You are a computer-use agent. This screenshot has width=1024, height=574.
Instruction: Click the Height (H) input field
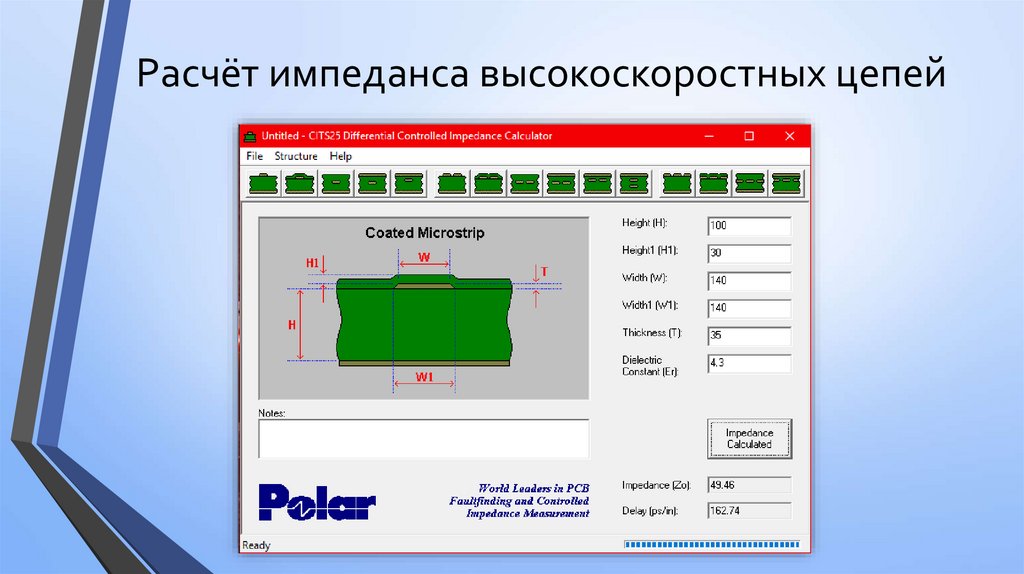tap(749, 226)
